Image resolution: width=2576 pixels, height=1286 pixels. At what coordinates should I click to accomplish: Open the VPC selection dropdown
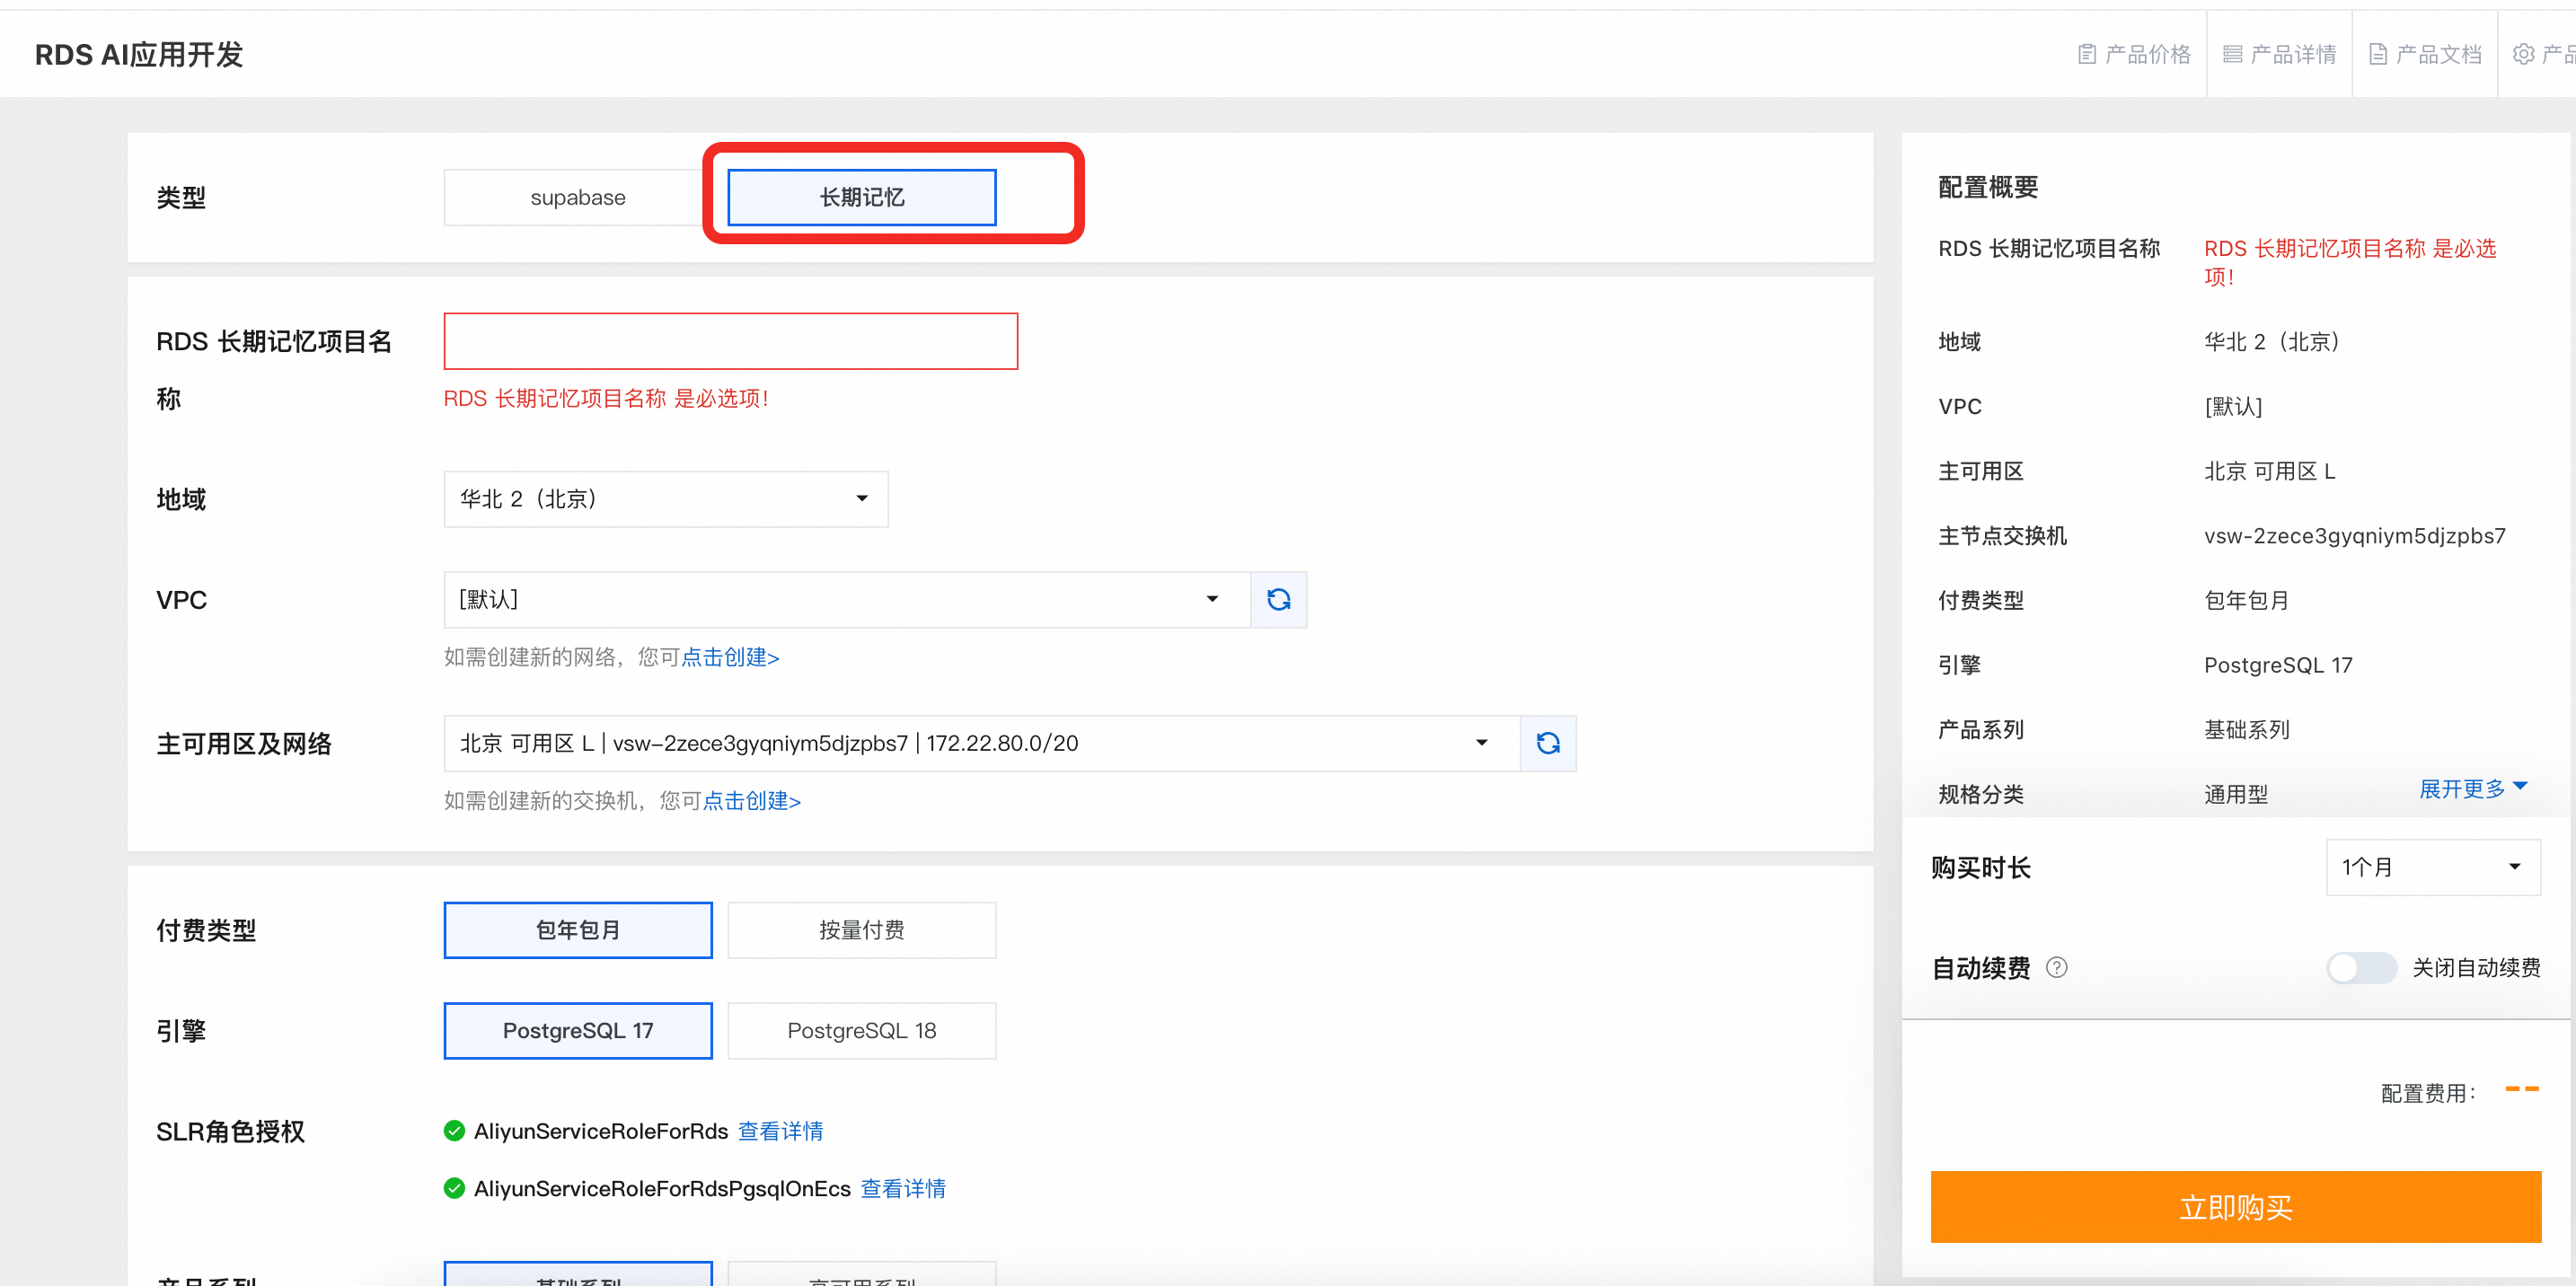(x=846, y=599)
